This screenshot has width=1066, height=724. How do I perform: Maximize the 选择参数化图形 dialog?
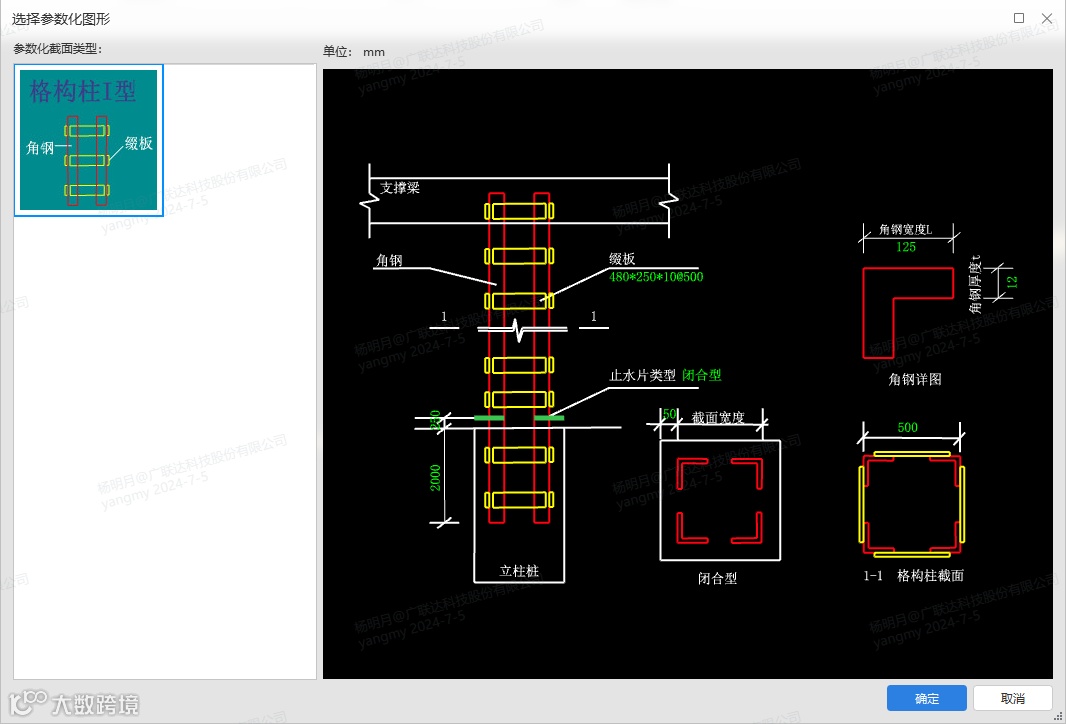(1018, 18)
